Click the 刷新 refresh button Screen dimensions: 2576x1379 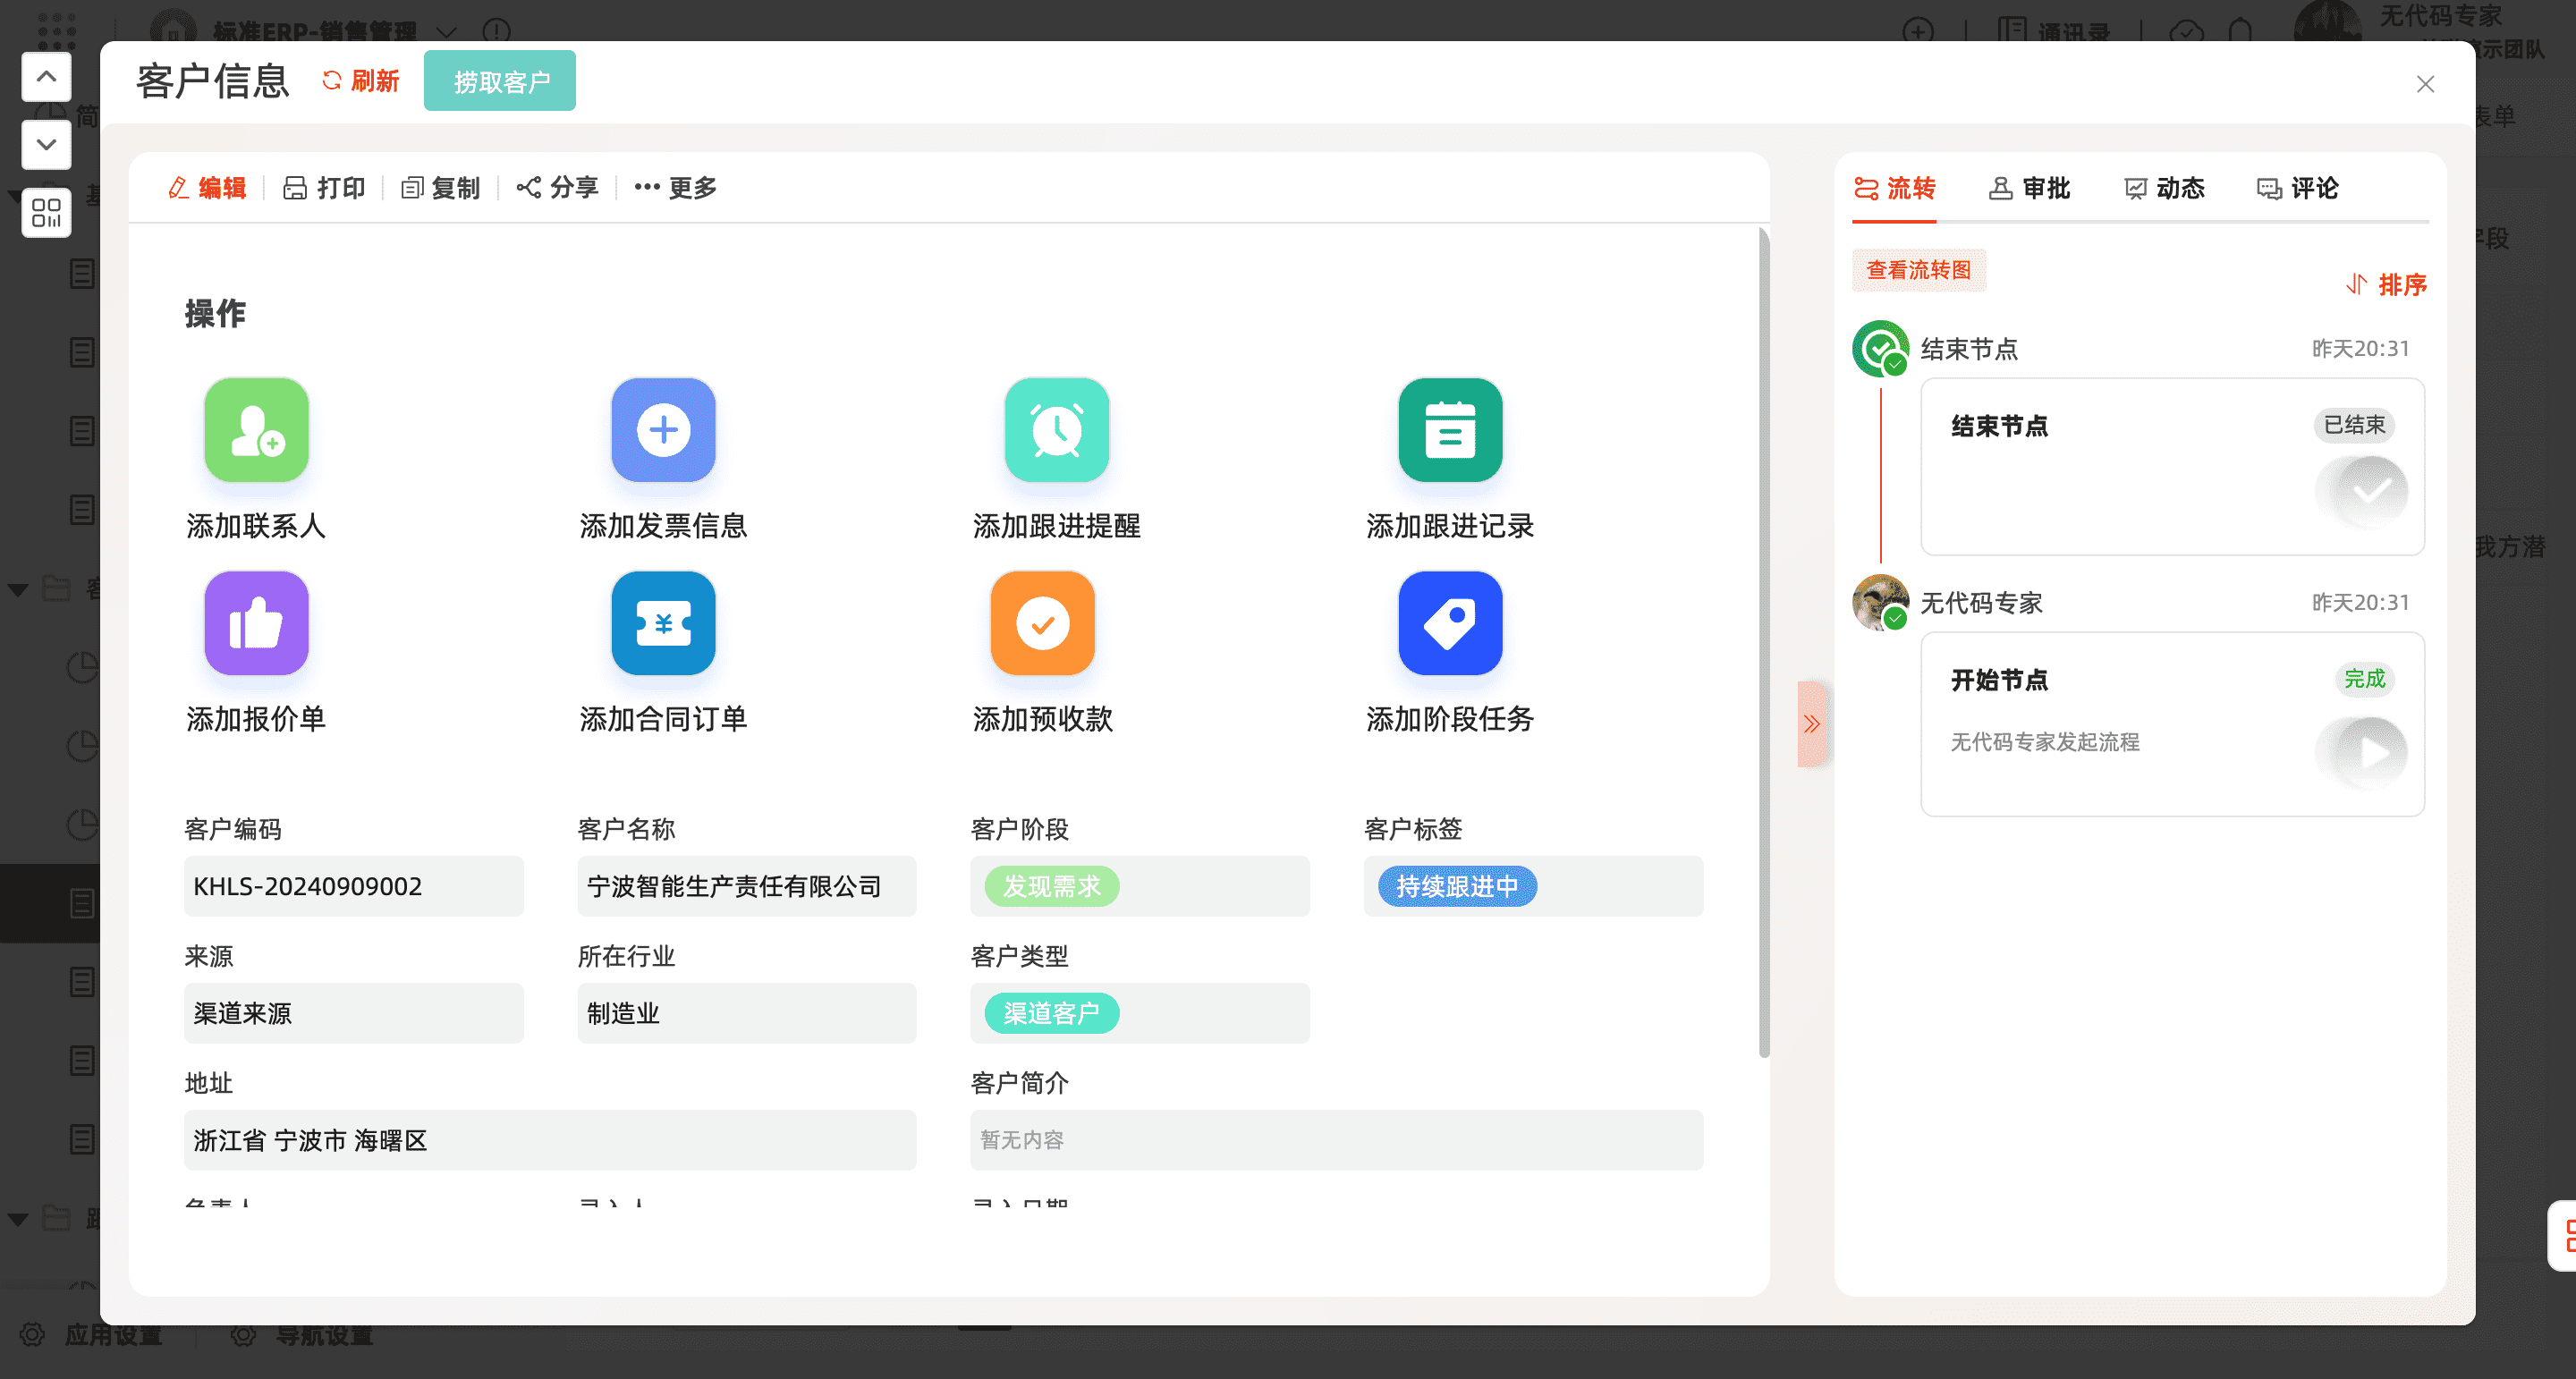pyautogui.click(x=360, y=81)
